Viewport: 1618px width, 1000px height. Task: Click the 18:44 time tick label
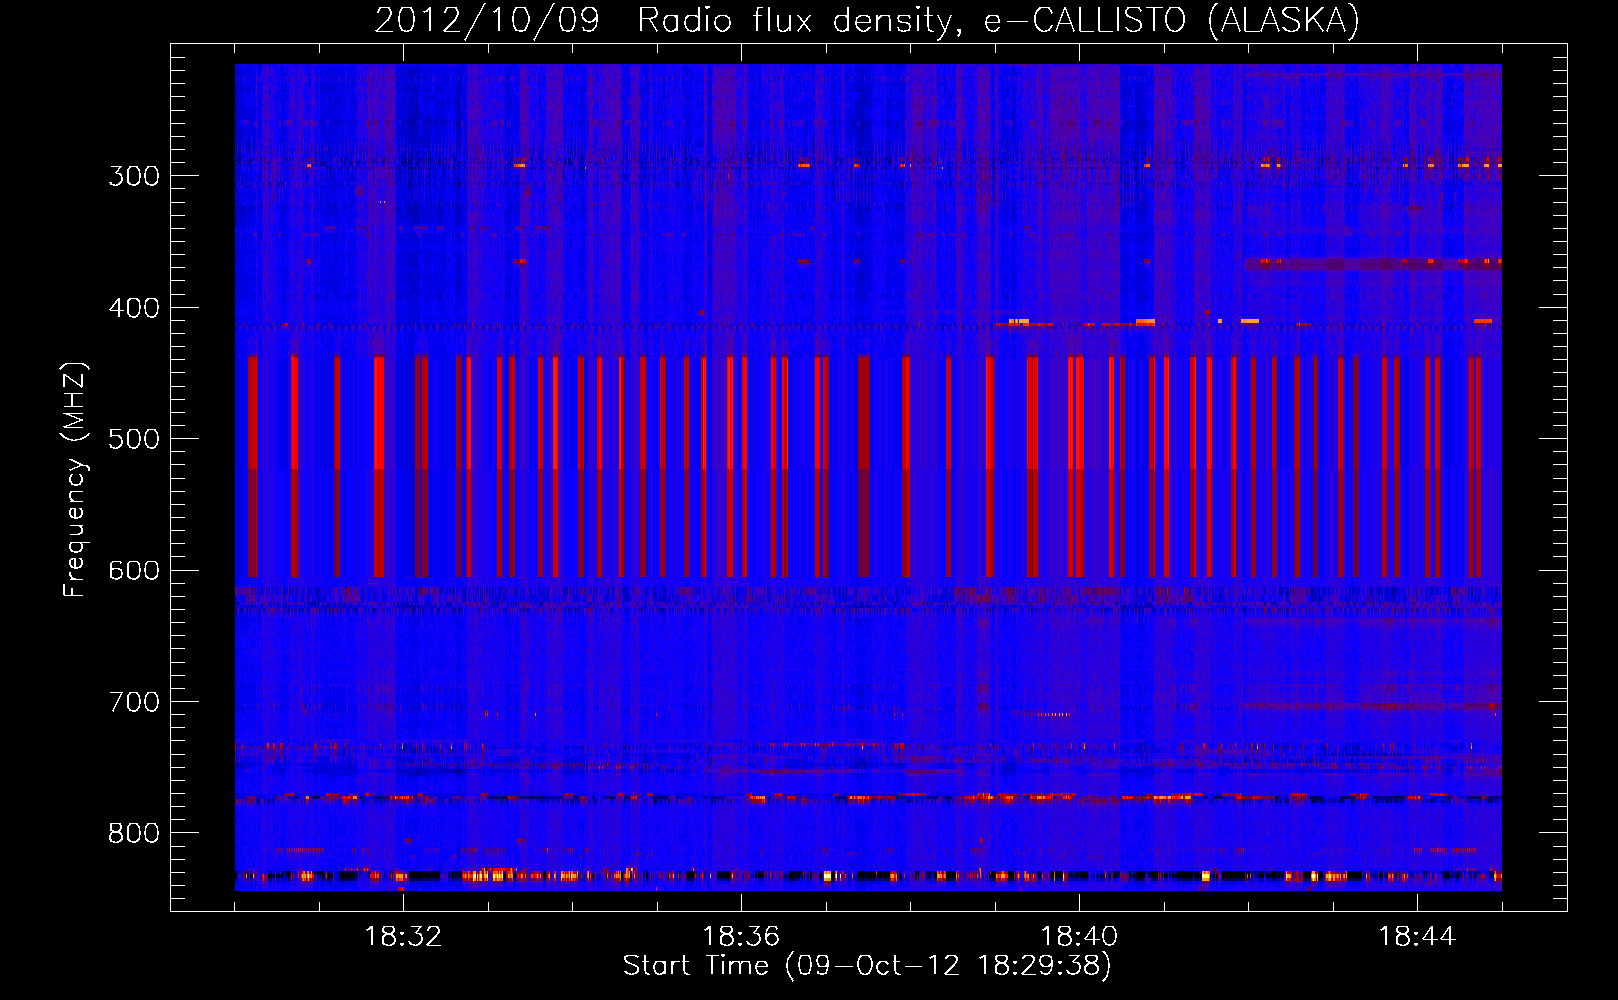pos(1417,937)
